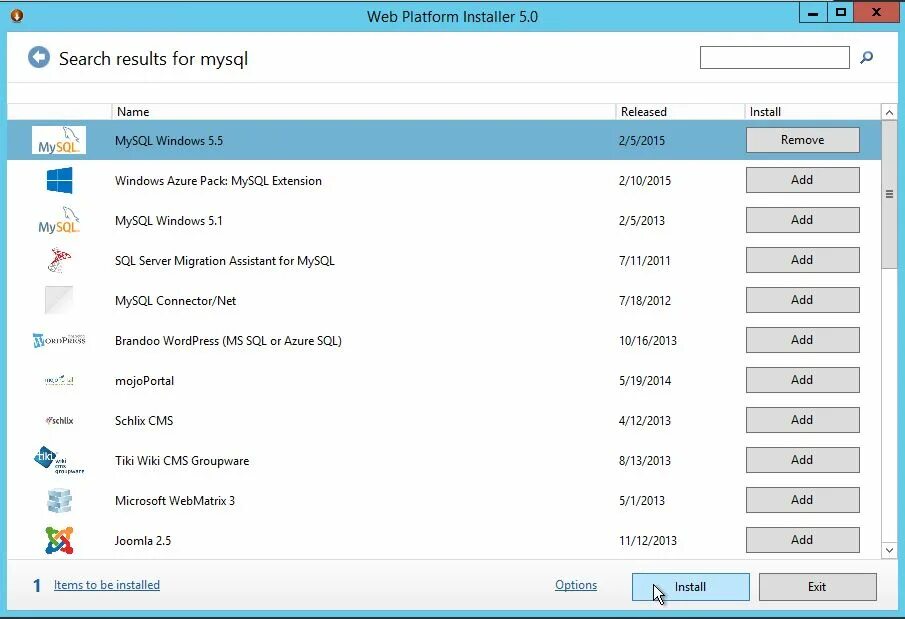
Task: Click the release date 10/16/2013
Action: (648, 341)
